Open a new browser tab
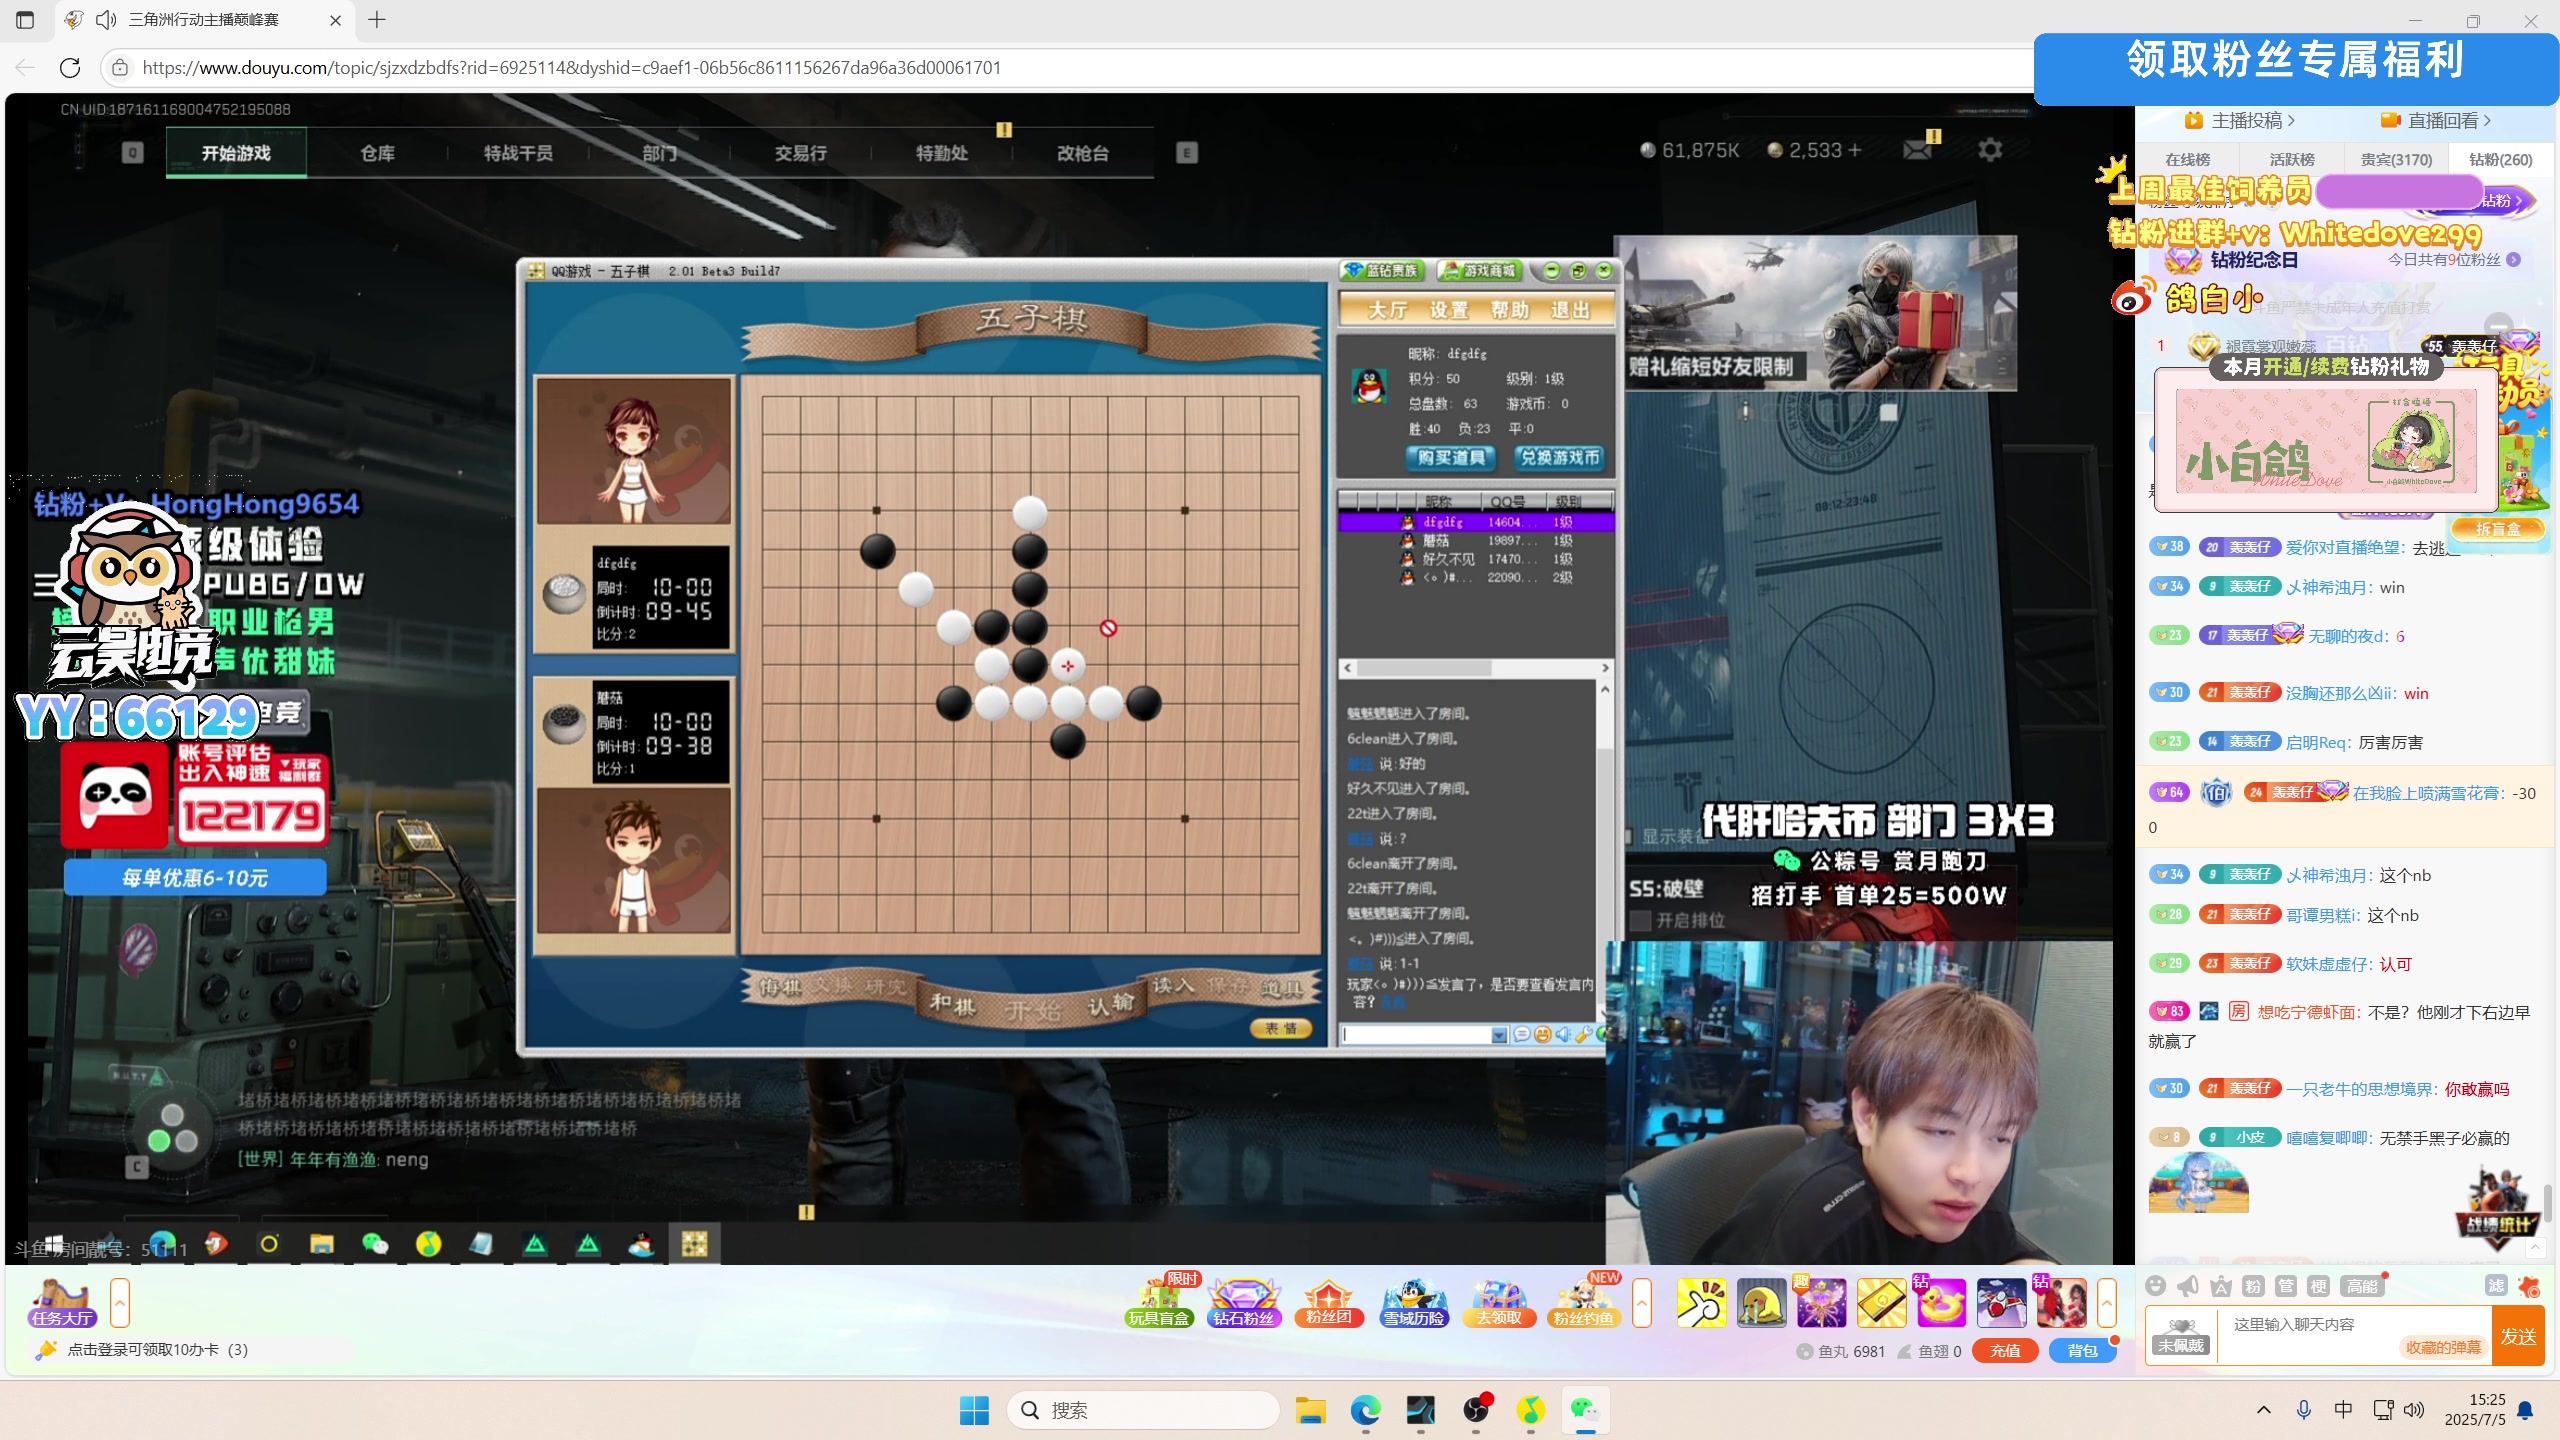2560x1440 pixels. click(376, 20)
